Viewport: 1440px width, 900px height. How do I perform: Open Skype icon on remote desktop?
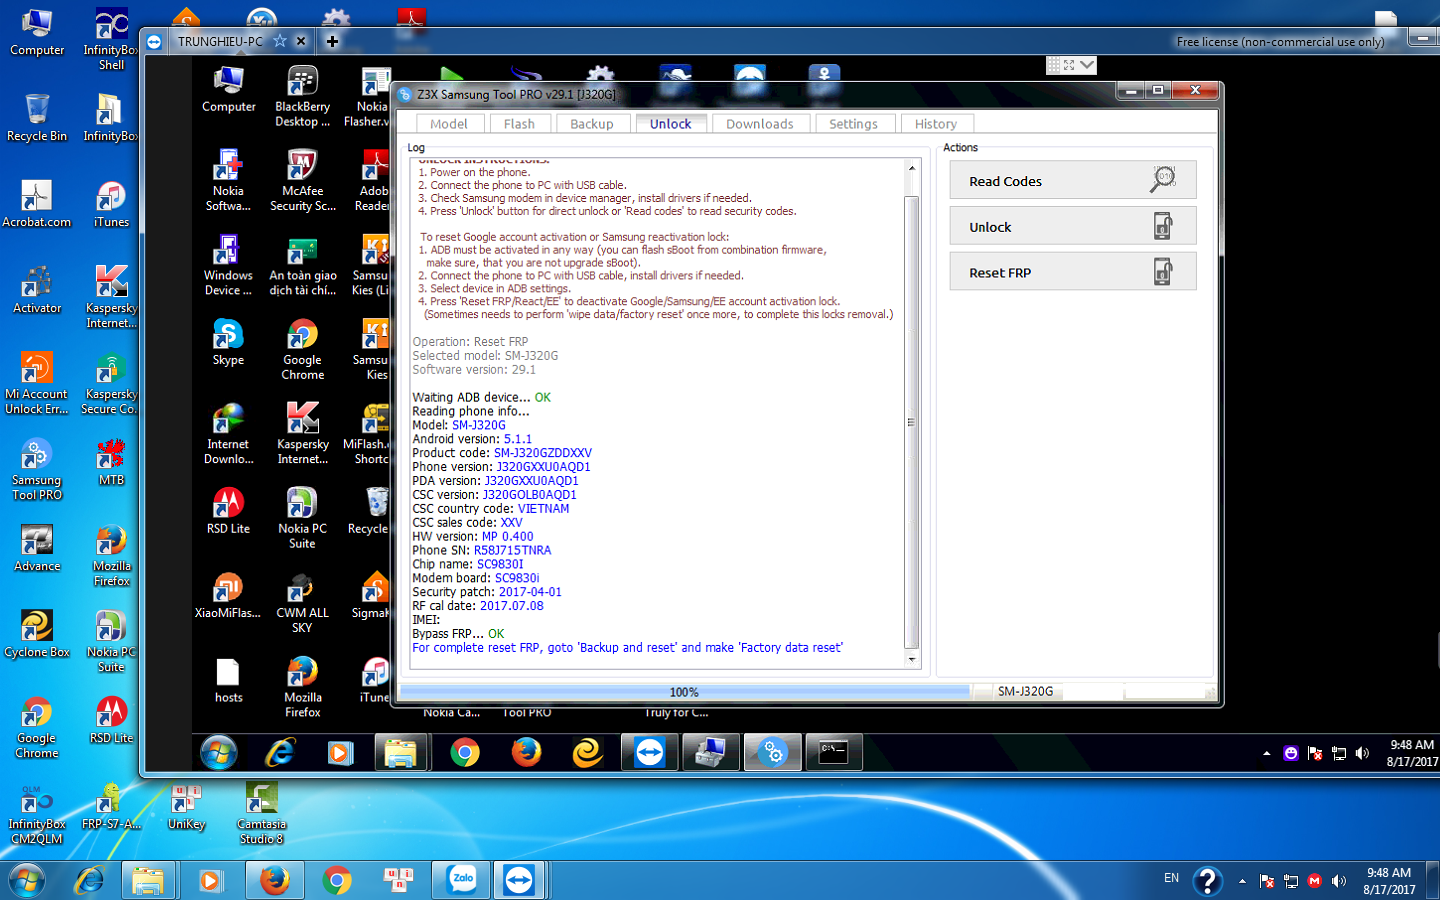point(228,342)
